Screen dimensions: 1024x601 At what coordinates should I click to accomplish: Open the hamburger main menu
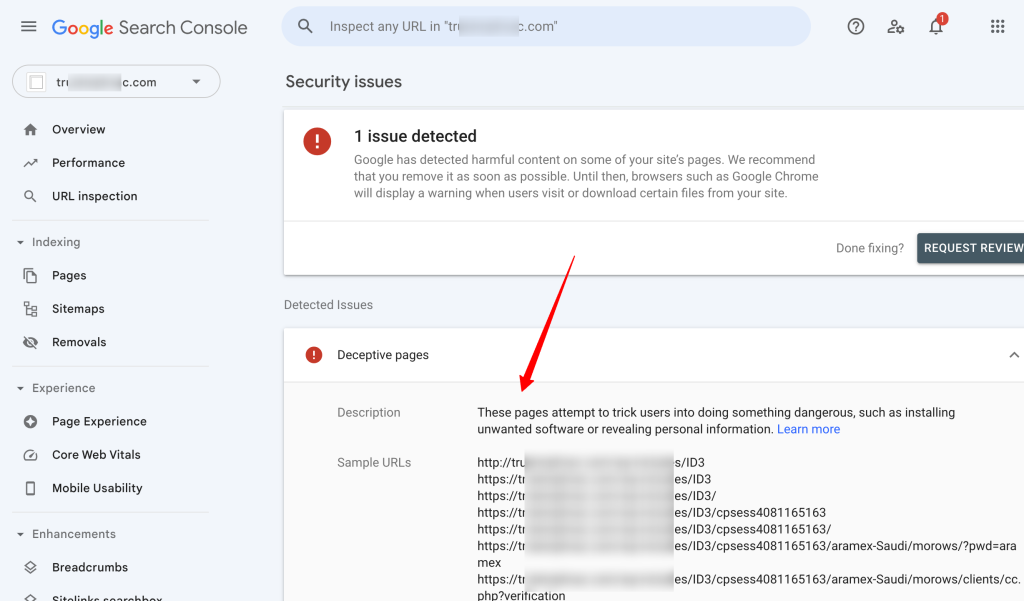coord(29,27)
